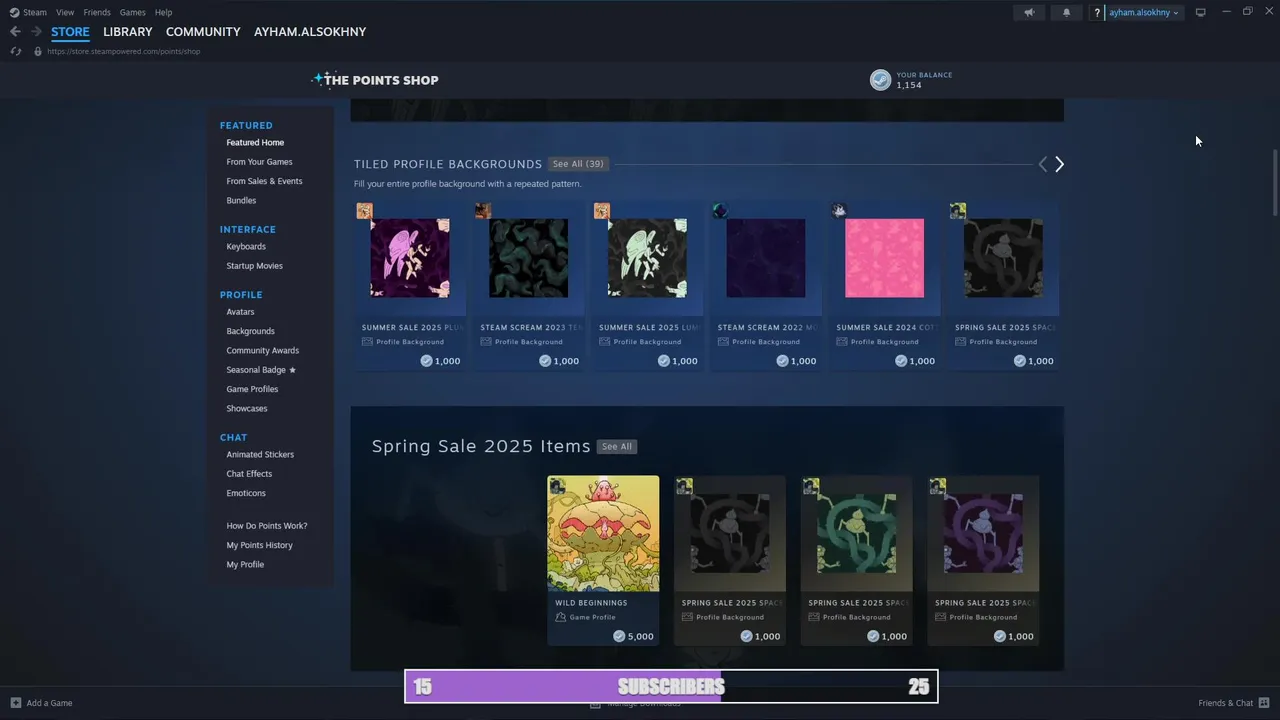Open Avatars under Profile
The height and width of the screenshot is (720, 1280).
[240, 312]
